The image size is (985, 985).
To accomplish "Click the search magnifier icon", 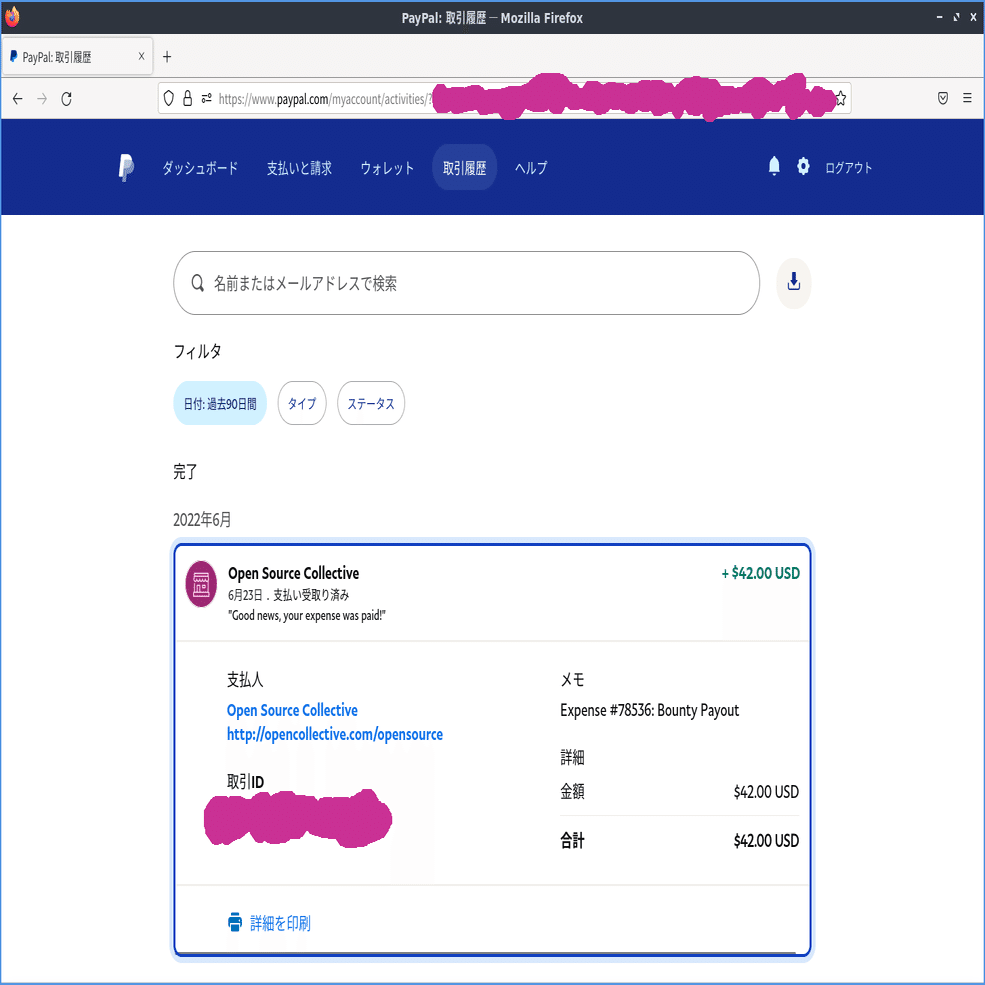I will tap(197, 283).
